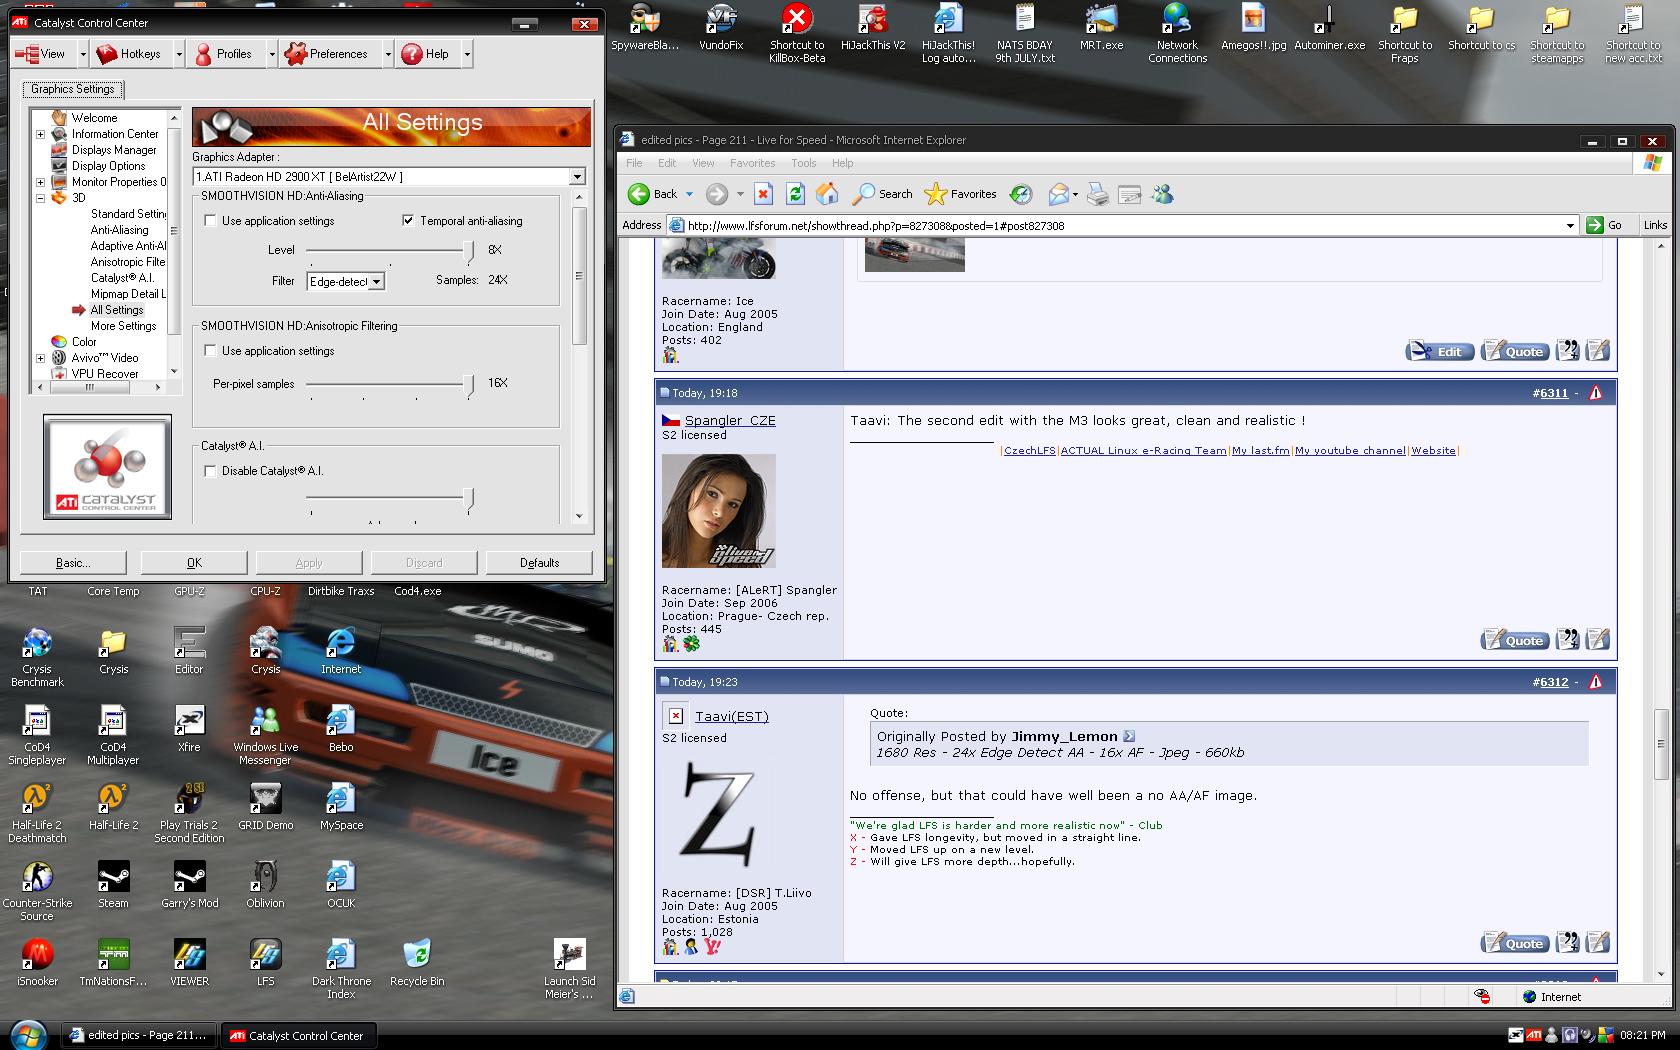Report post #6311 with warning icon
The height and width of the screenshot is (1050, 1680).
coord(1595,393)
